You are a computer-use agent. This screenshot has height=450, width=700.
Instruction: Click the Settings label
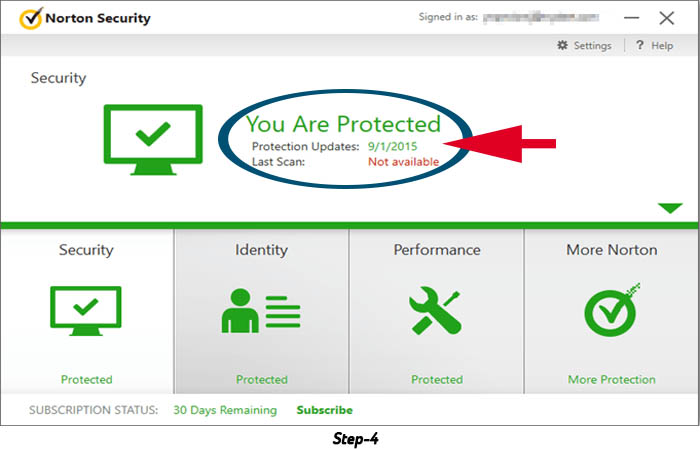click(592, 46)
